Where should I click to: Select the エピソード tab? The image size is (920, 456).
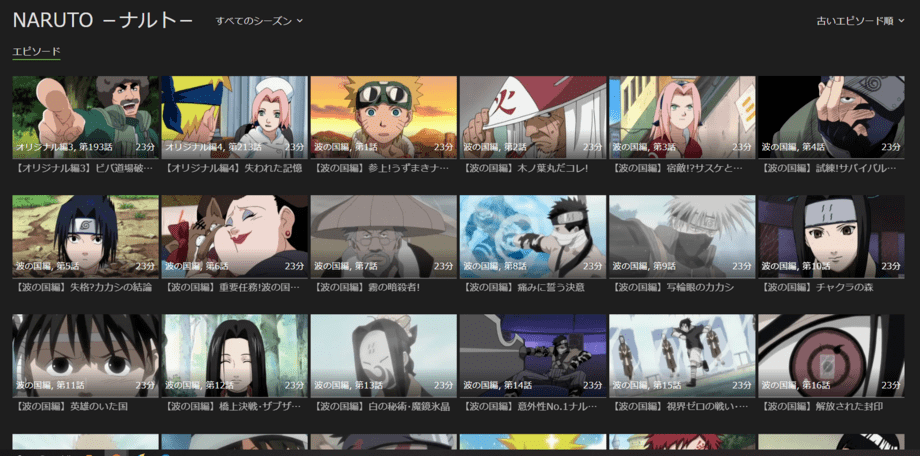pyautogui.click(x=36, y=52)
